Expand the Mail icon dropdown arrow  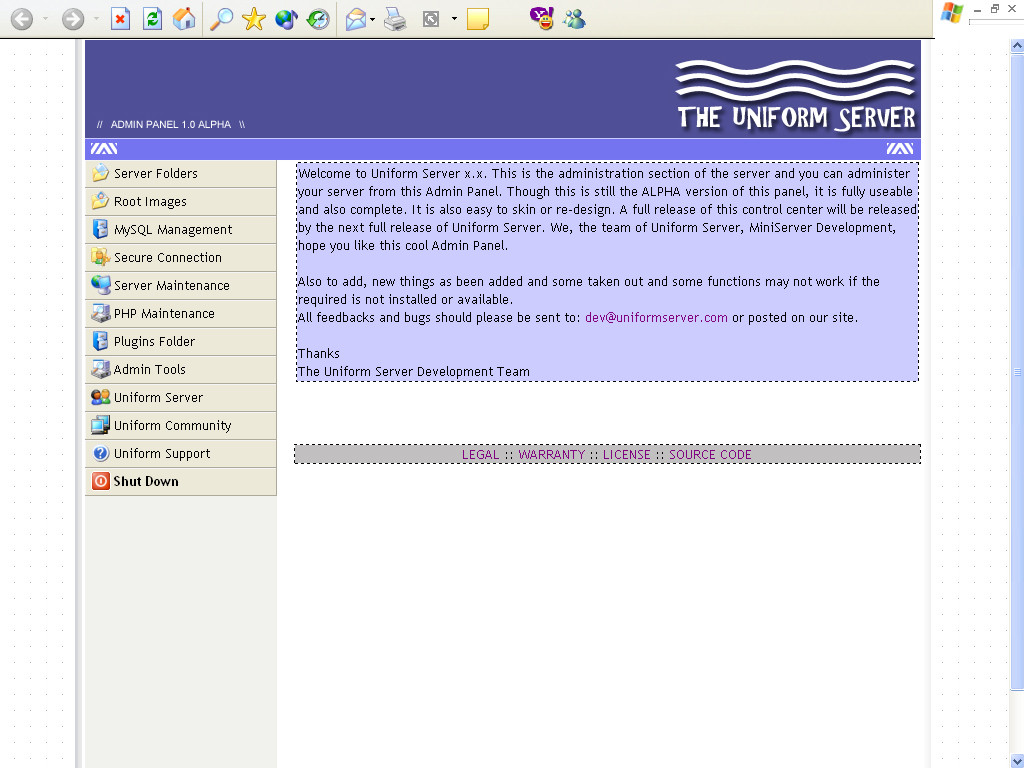click(372, 20)
